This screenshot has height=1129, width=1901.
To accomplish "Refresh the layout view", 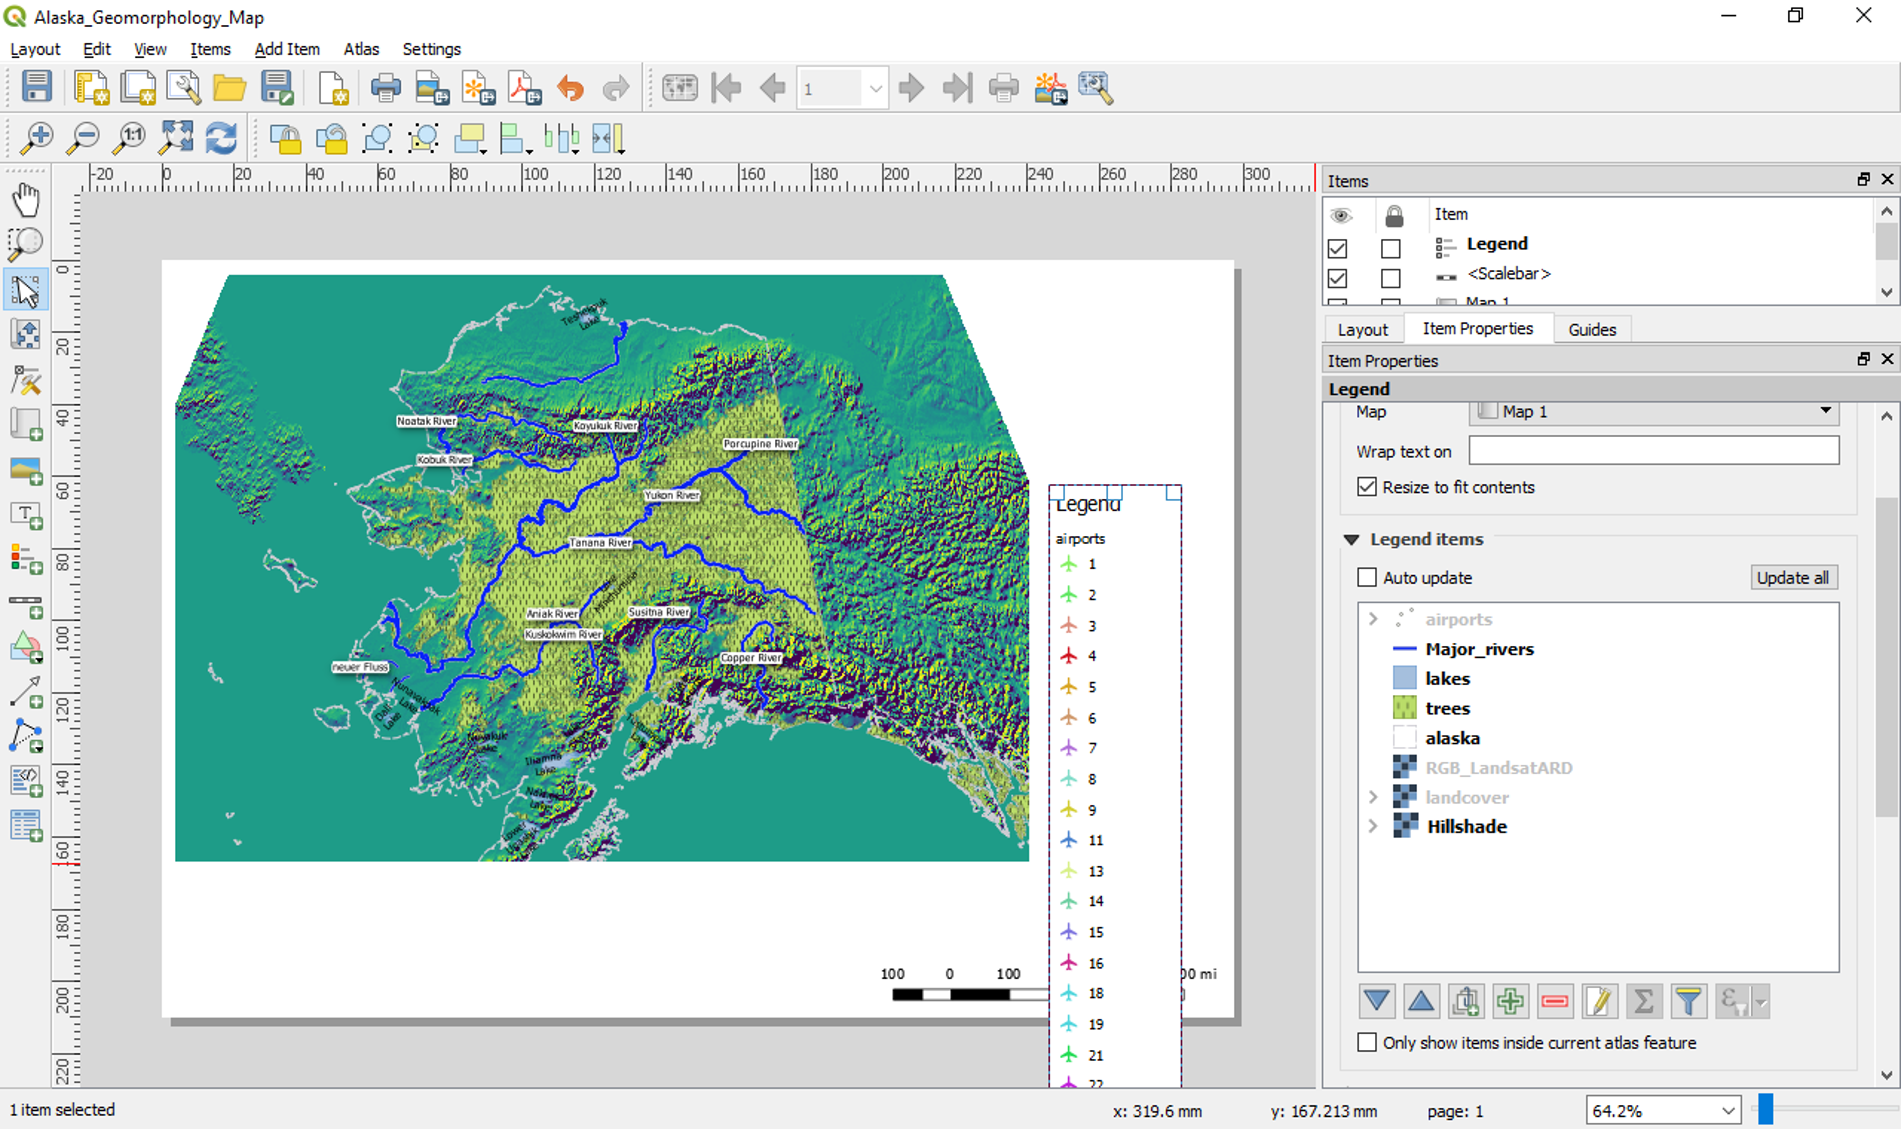I will click(x=221, y=138).
